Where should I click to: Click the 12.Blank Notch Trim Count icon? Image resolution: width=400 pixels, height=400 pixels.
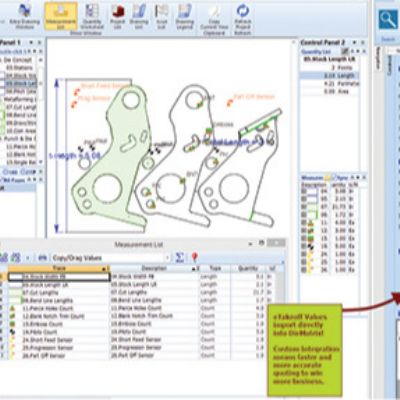(12, 316)
